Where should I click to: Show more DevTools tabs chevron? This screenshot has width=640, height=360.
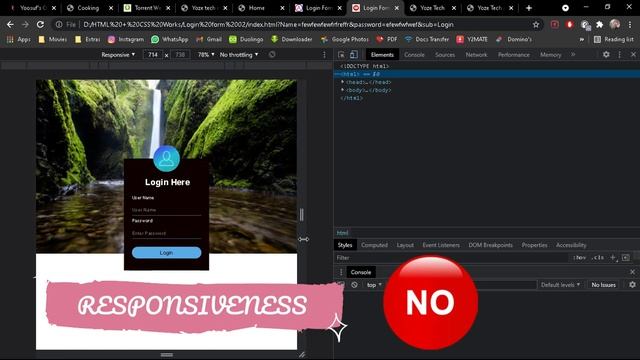click(x=573, y=54)
